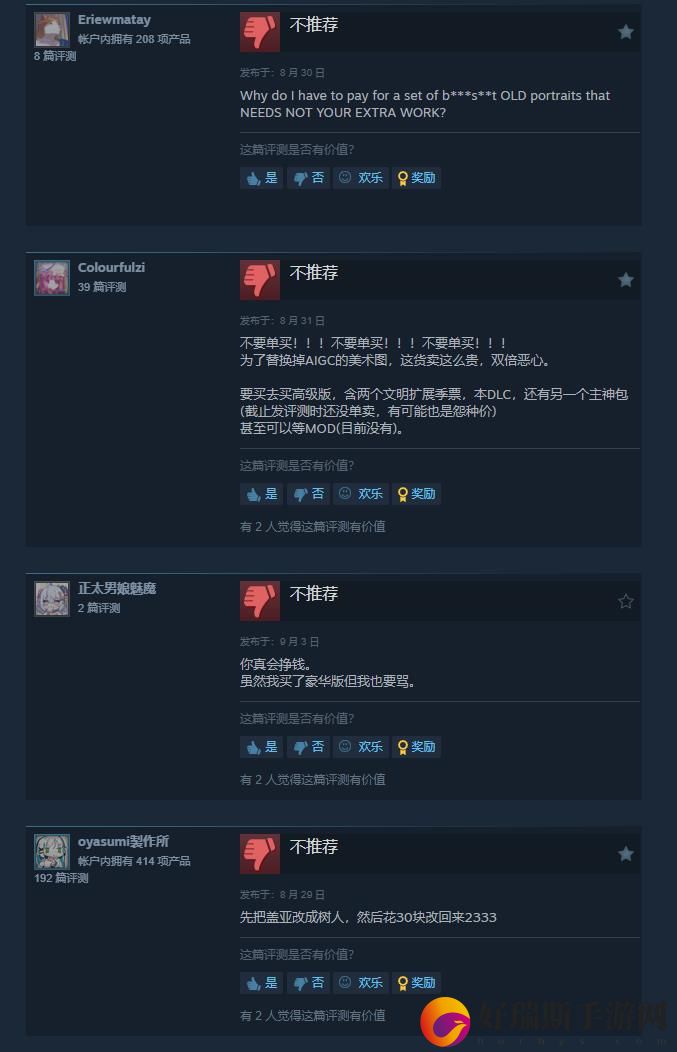This screenshot has width=677, height=1052.
Task: Open the Colourfulzi username link
Action: coord(111,267)
